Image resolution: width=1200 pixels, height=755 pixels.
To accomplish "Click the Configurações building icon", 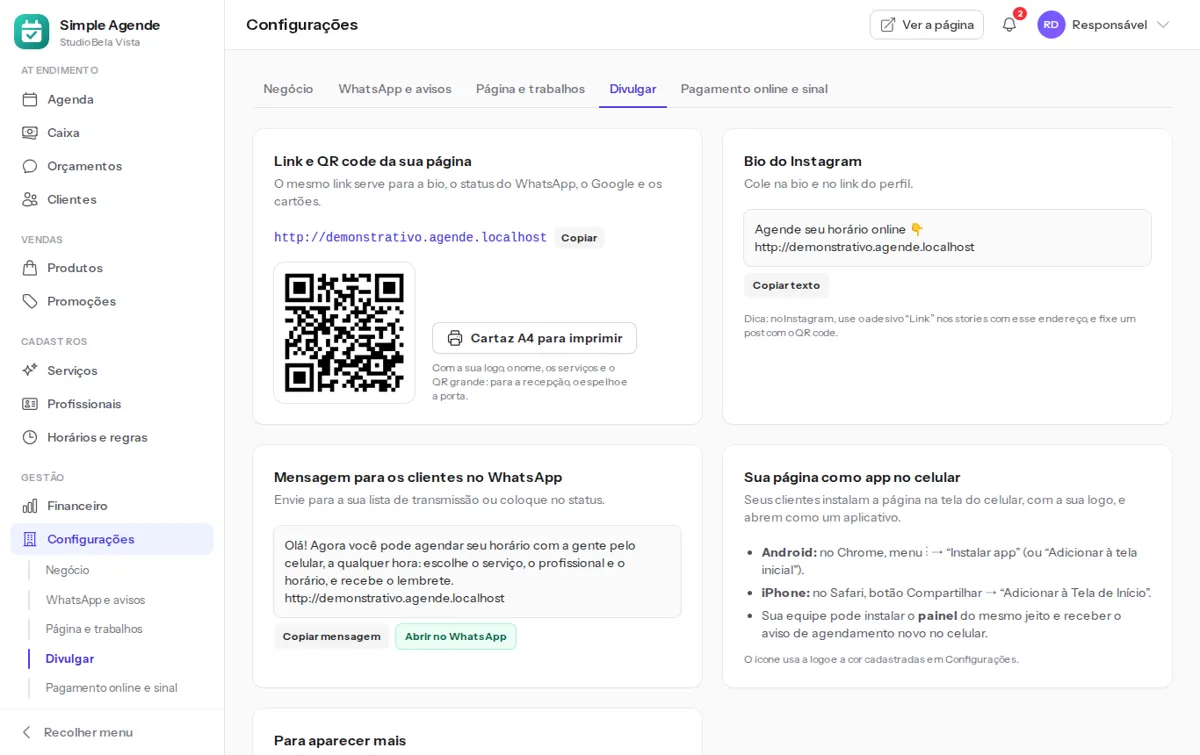I will tap(30, 539).
